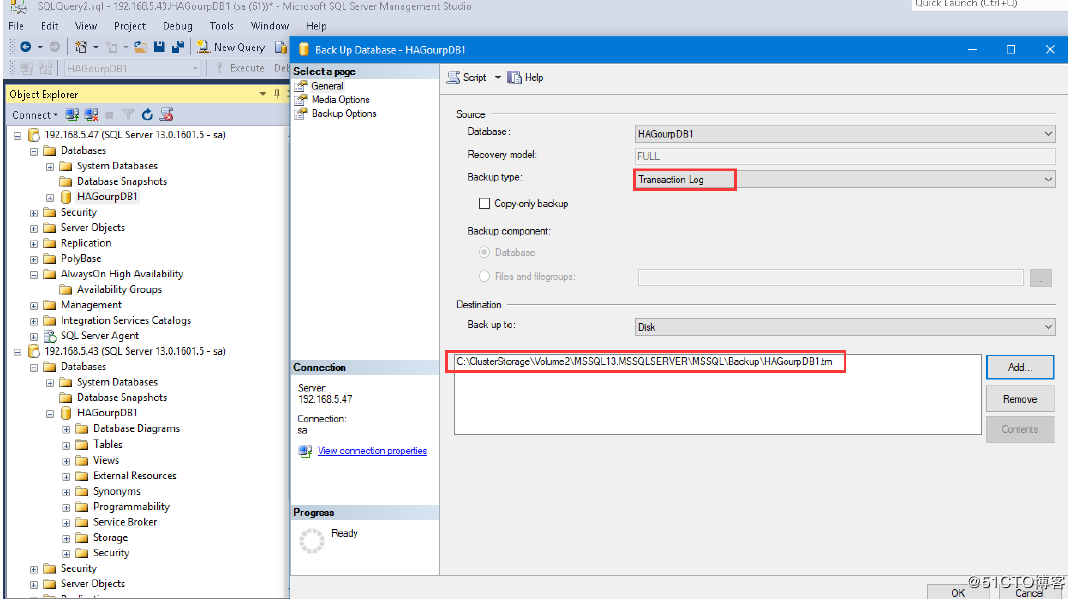This screenshot has height=599, width=1075.
Task: Expand the Integration Services Catalogs node
Action: (x=34, y=321)
